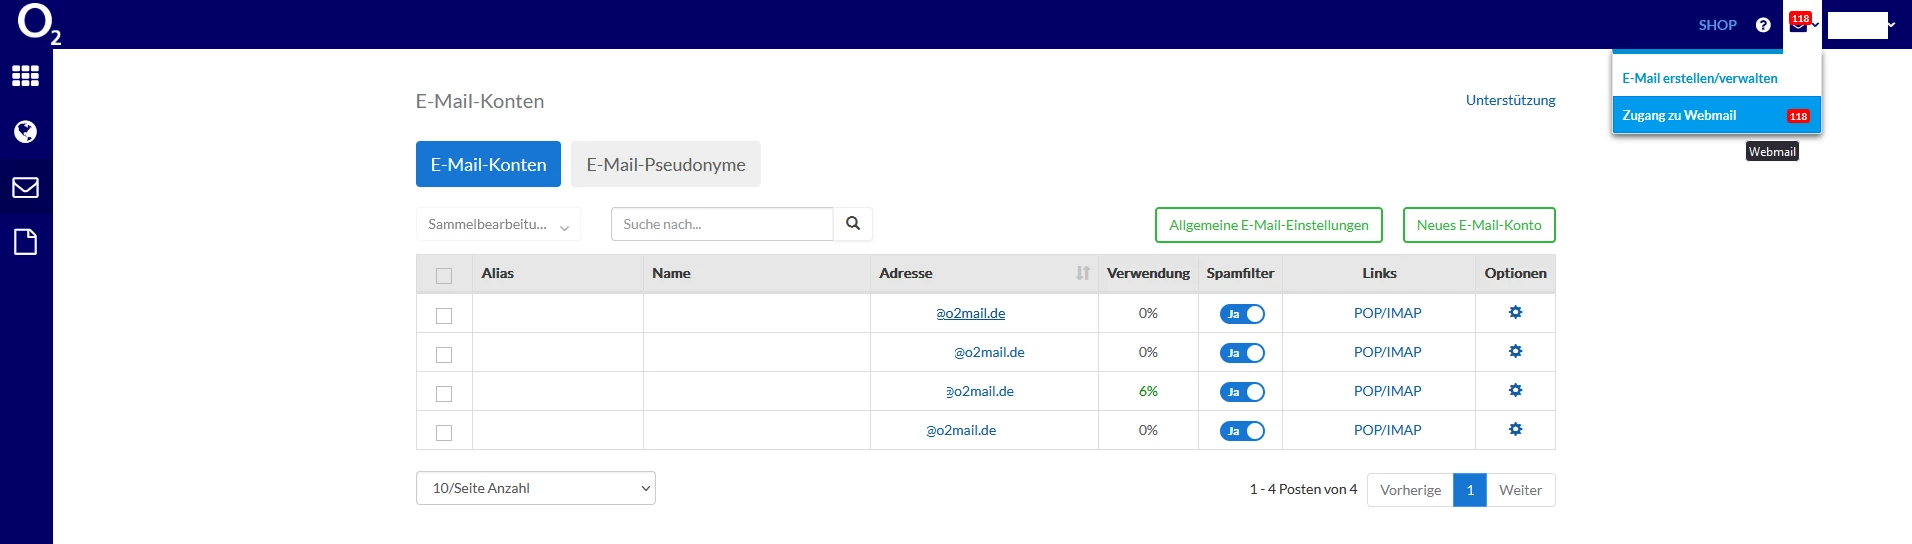
Task: Click the help question mark icon
Action: click(x=1763, y=25)
